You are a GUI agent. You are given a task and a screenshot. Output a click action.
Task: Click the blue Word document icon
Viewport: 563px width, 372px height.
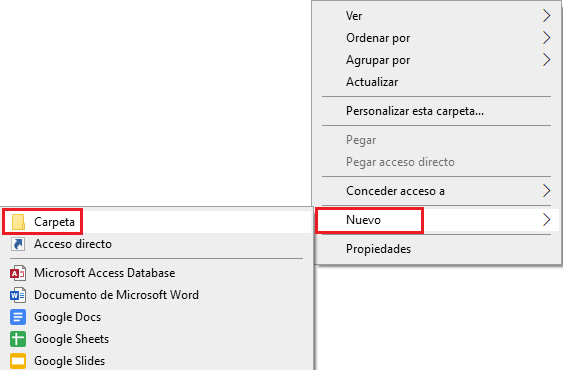(18, 295)
